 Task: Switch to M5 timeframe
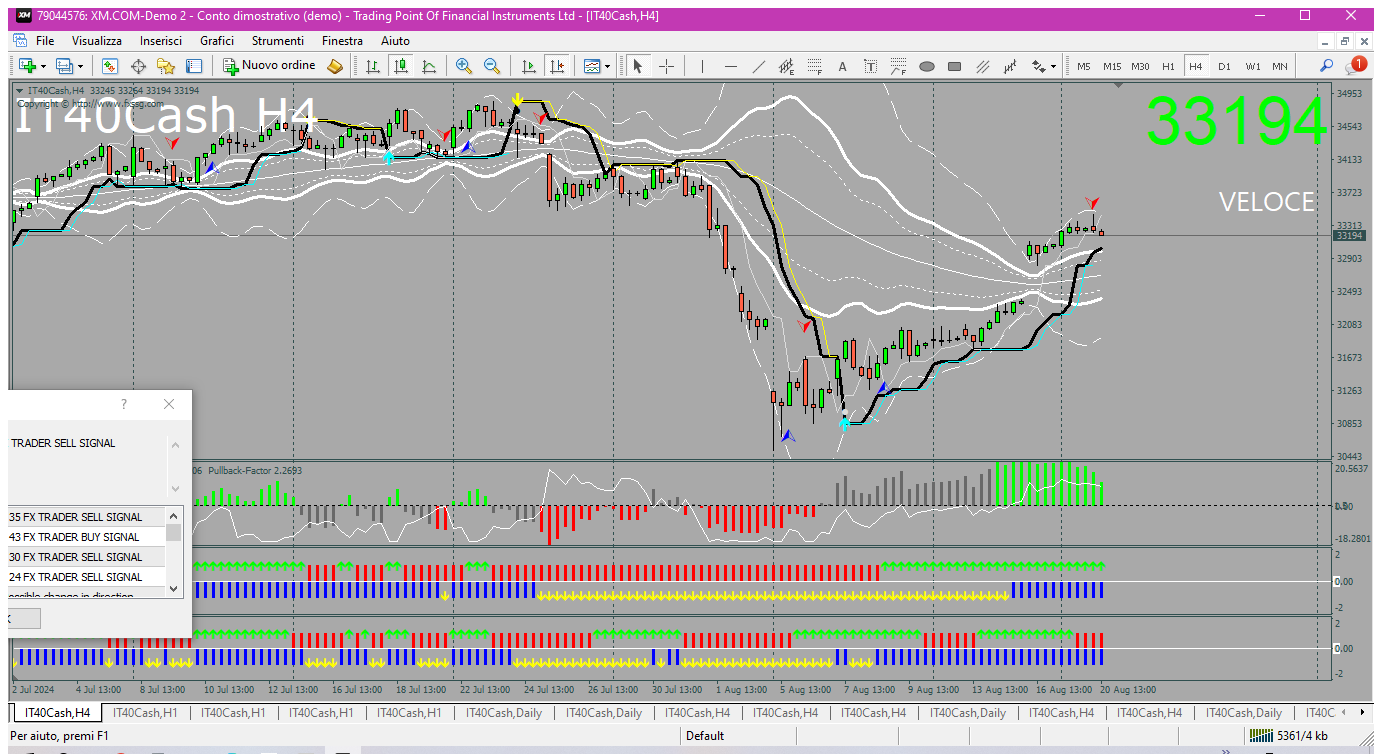(1084, 66)
